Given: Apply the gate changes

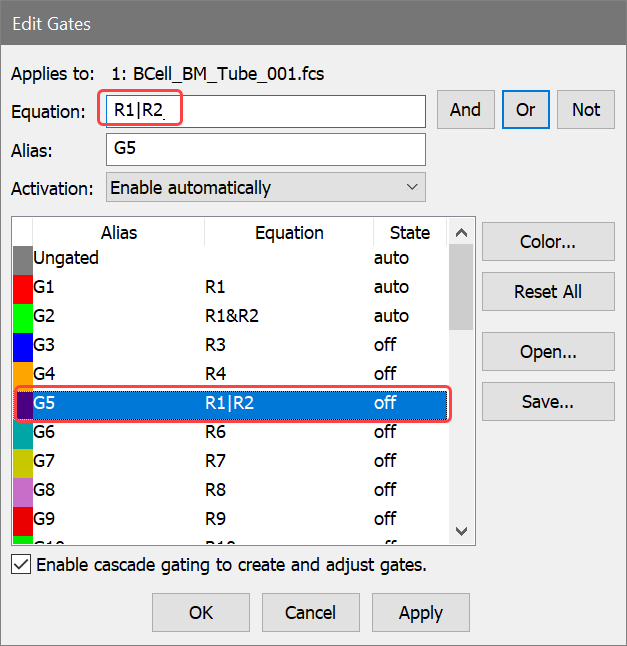Looking at the screenshot, I should [421, 612].
